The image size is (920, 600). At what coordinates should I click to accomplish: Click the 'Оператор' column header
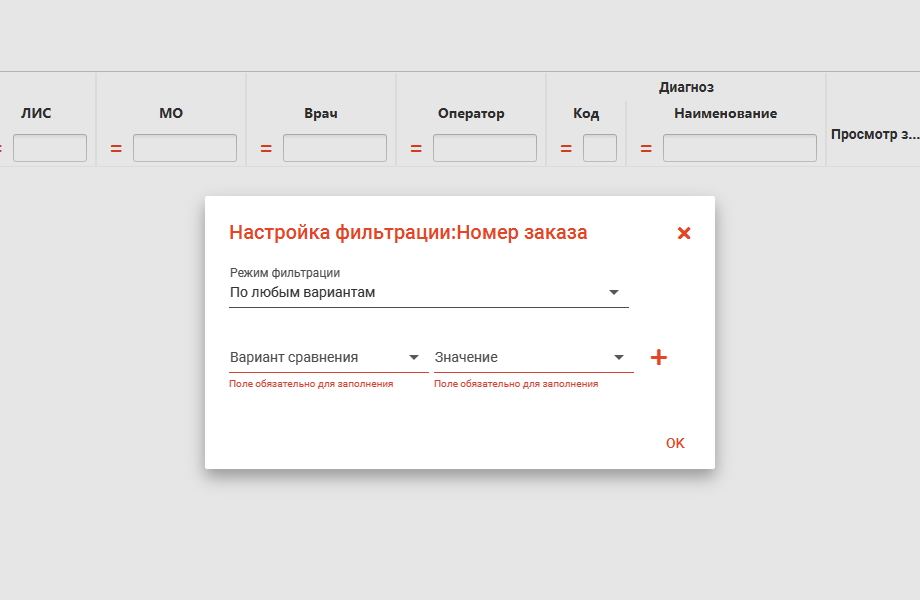pos(471,113)
